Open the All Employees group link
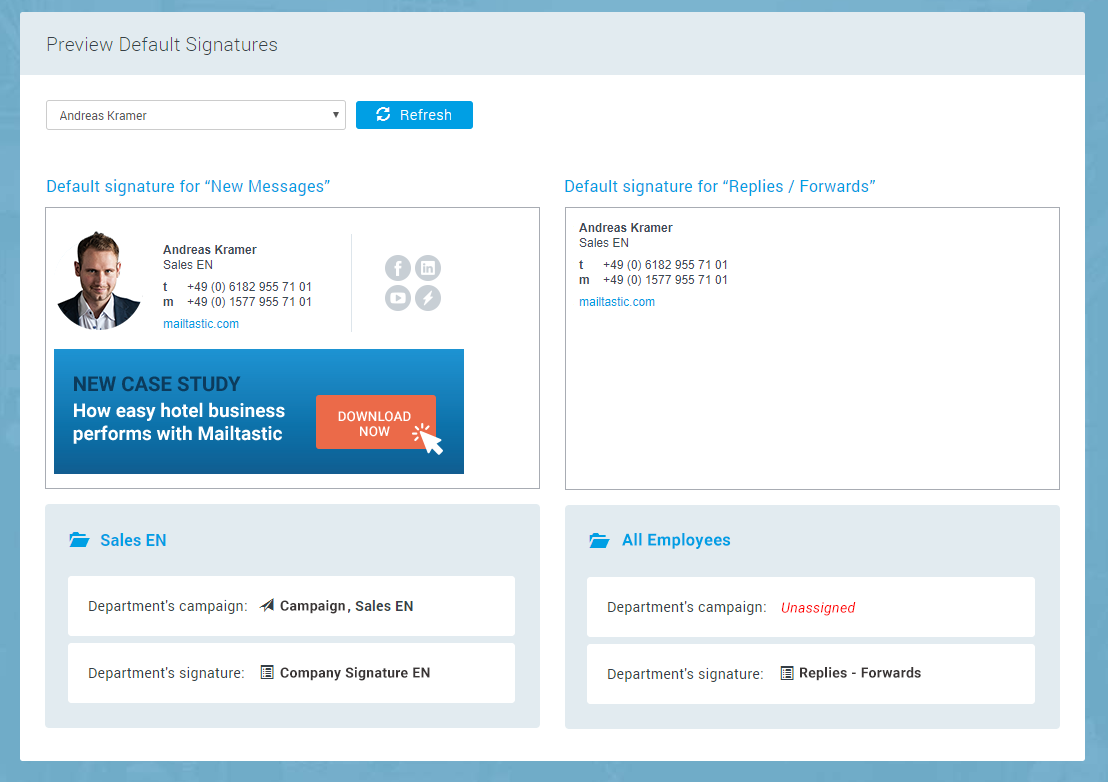 [x=676, y=540]
